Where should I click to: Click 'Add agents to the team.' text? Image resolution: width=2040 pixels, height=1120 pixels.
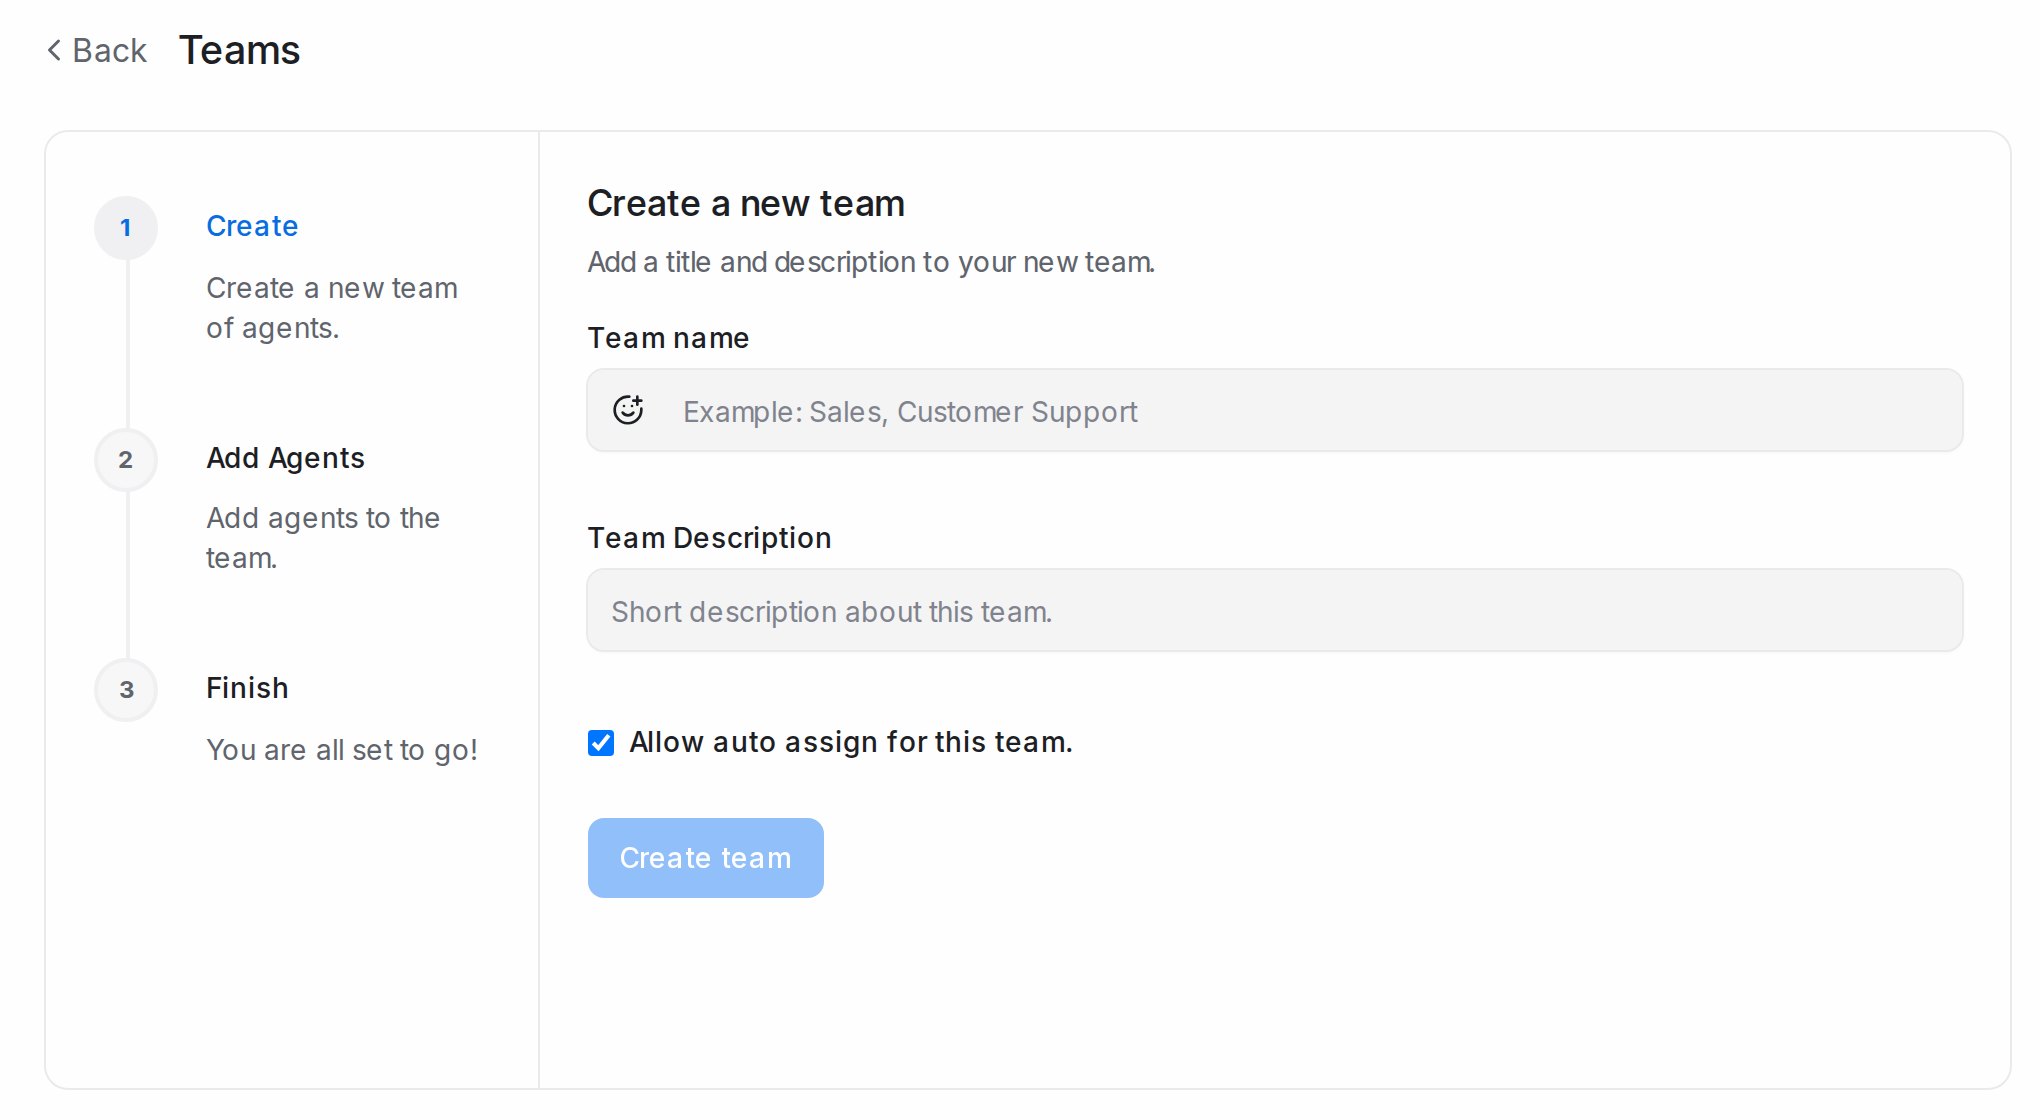tap(323, 538)
